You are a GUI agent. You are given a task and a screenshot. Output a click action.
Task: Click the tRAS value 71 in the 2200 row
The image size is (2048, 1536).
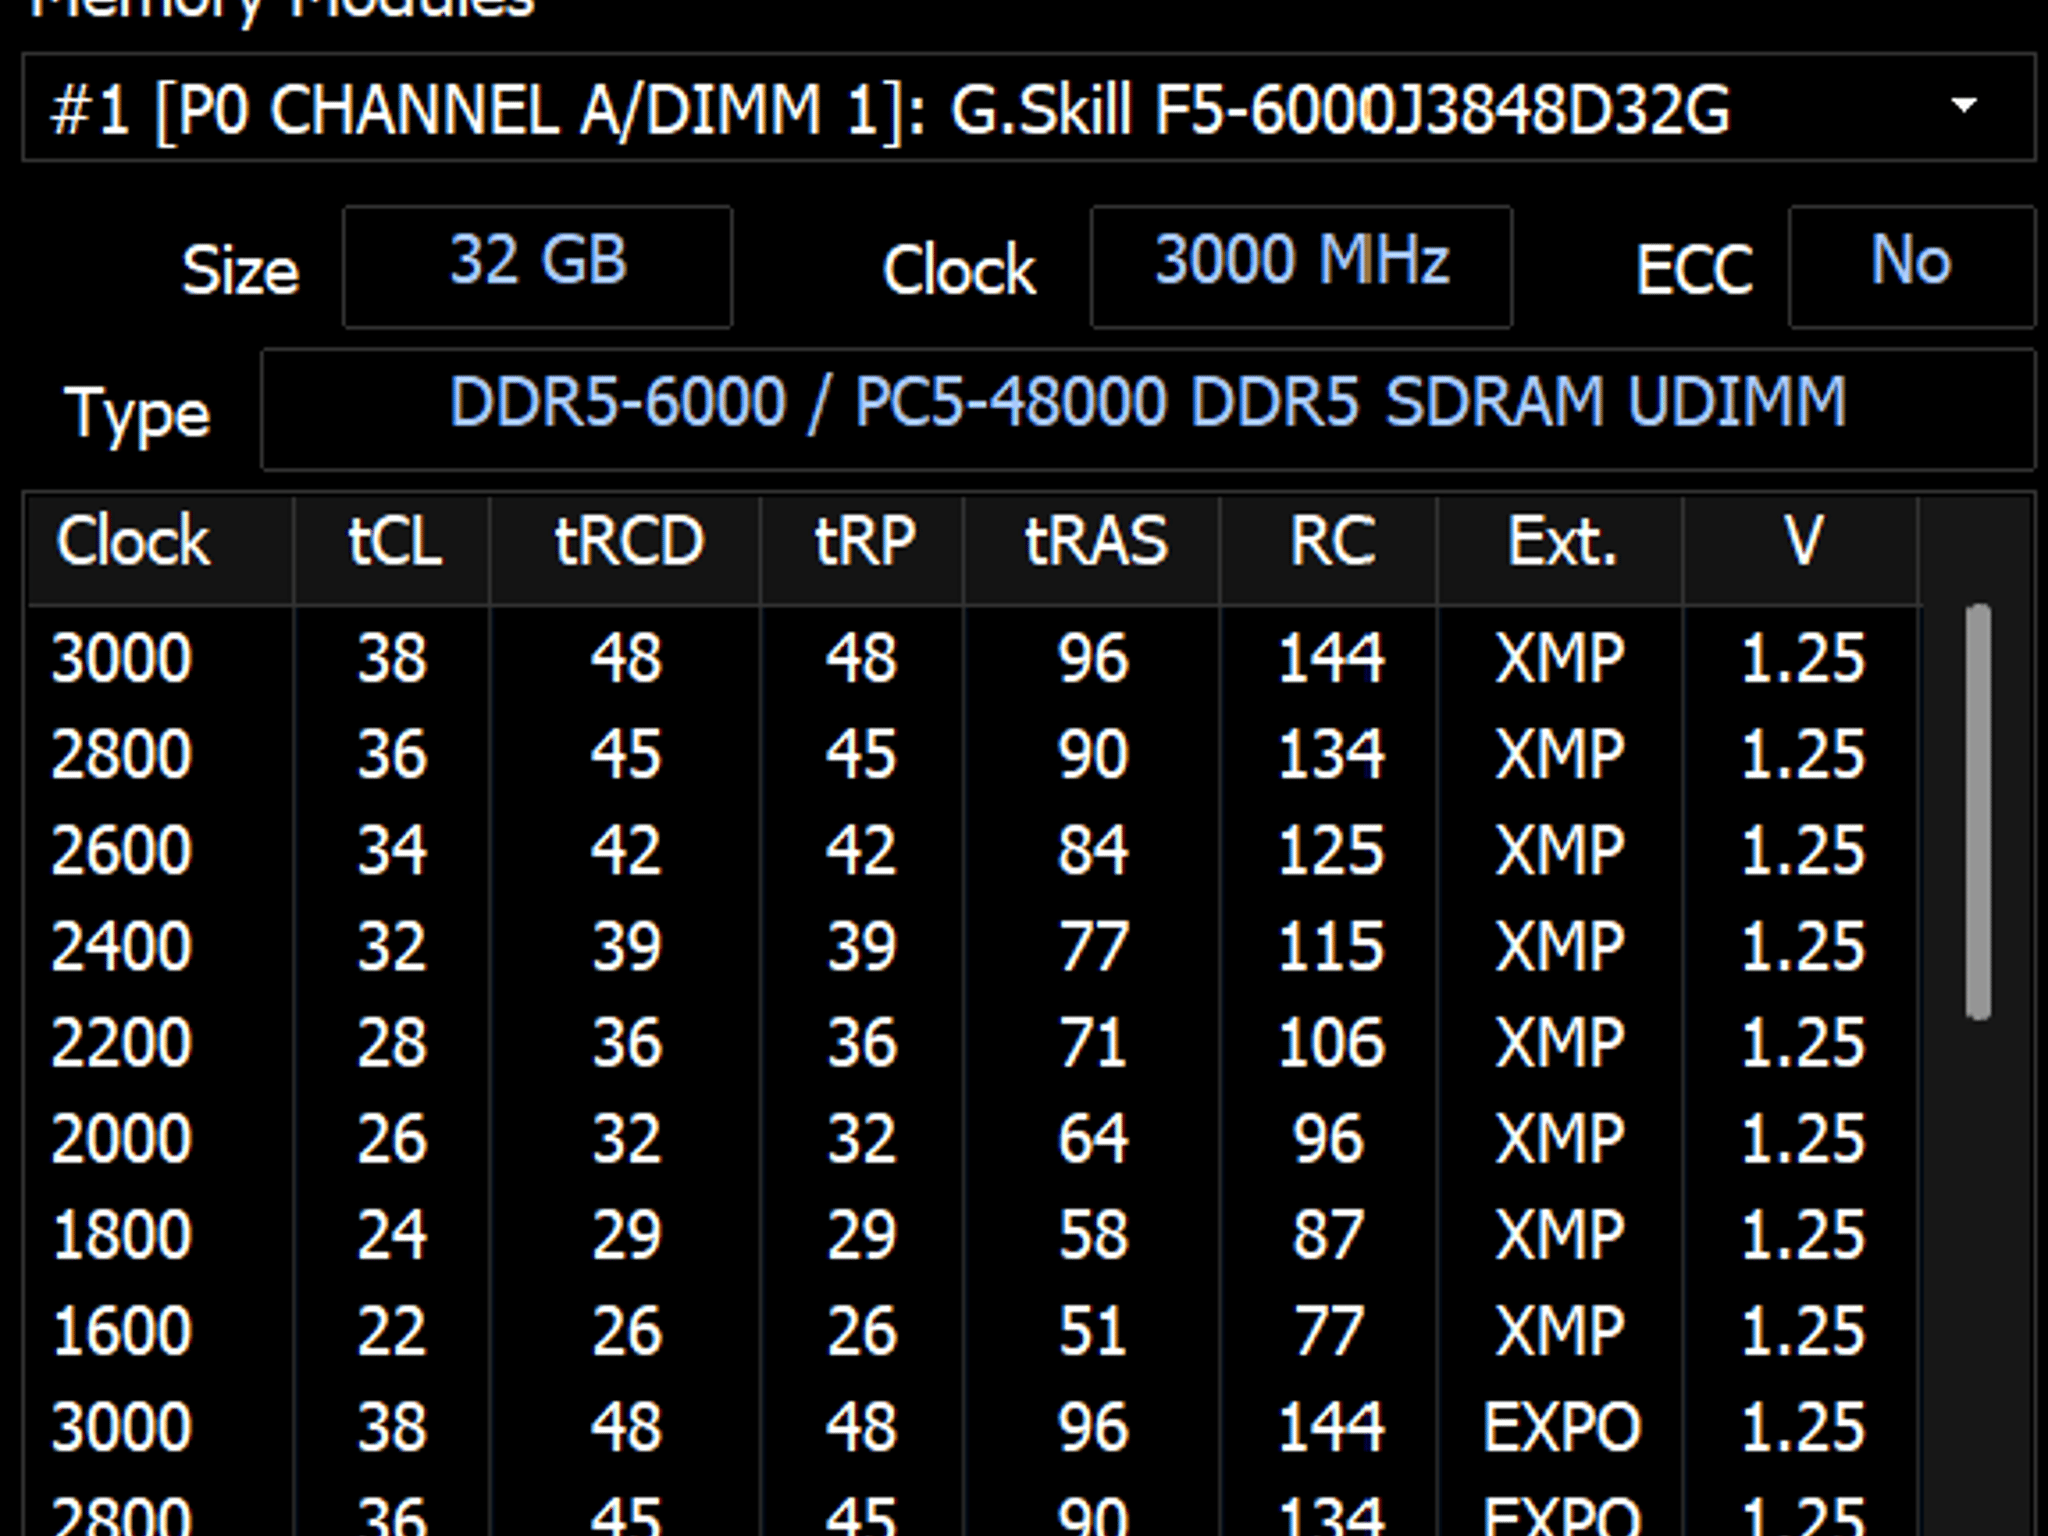pyautogui.click(x=1093, y=1043)
